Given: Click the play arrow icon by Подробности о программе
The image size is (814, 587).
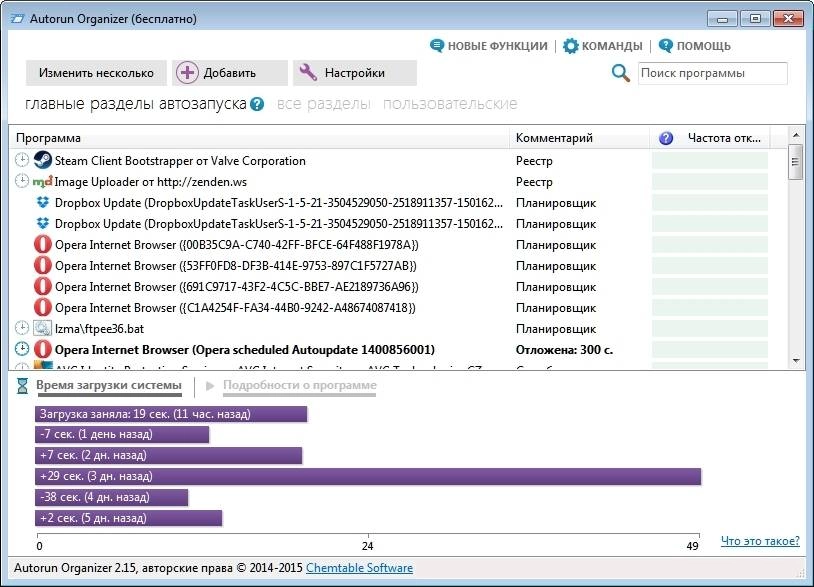Looking at the screenshot, I should [x=210, y=386].
